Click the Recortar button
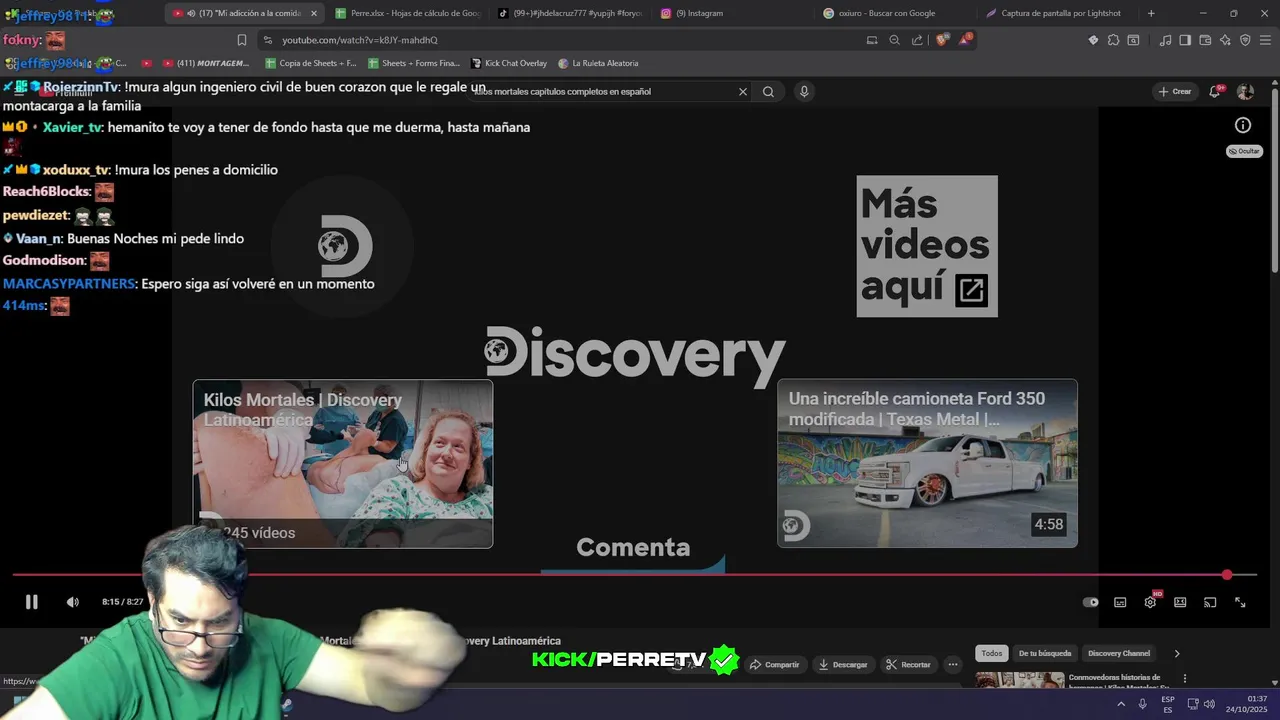Screen dimensions: 1280x720 coord(908,664)
